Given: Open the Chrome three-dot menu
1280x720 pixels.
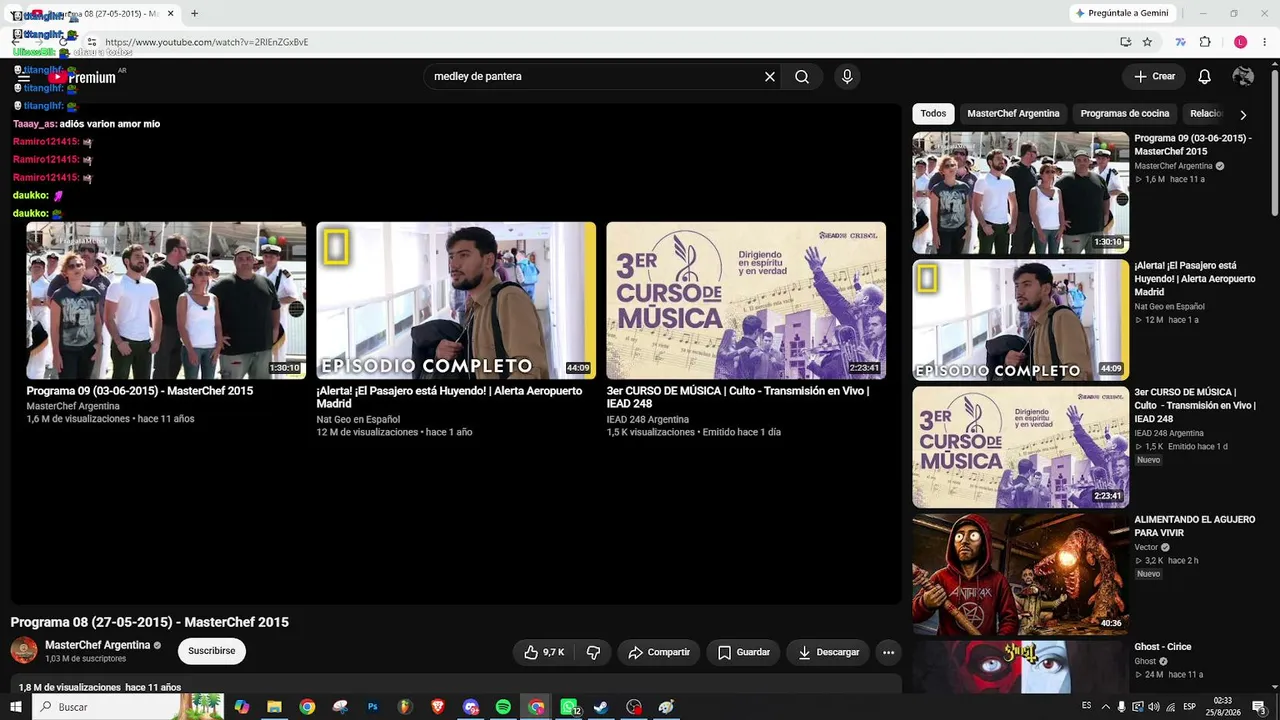Looking at the screenshot, I should coord(1265,42).
